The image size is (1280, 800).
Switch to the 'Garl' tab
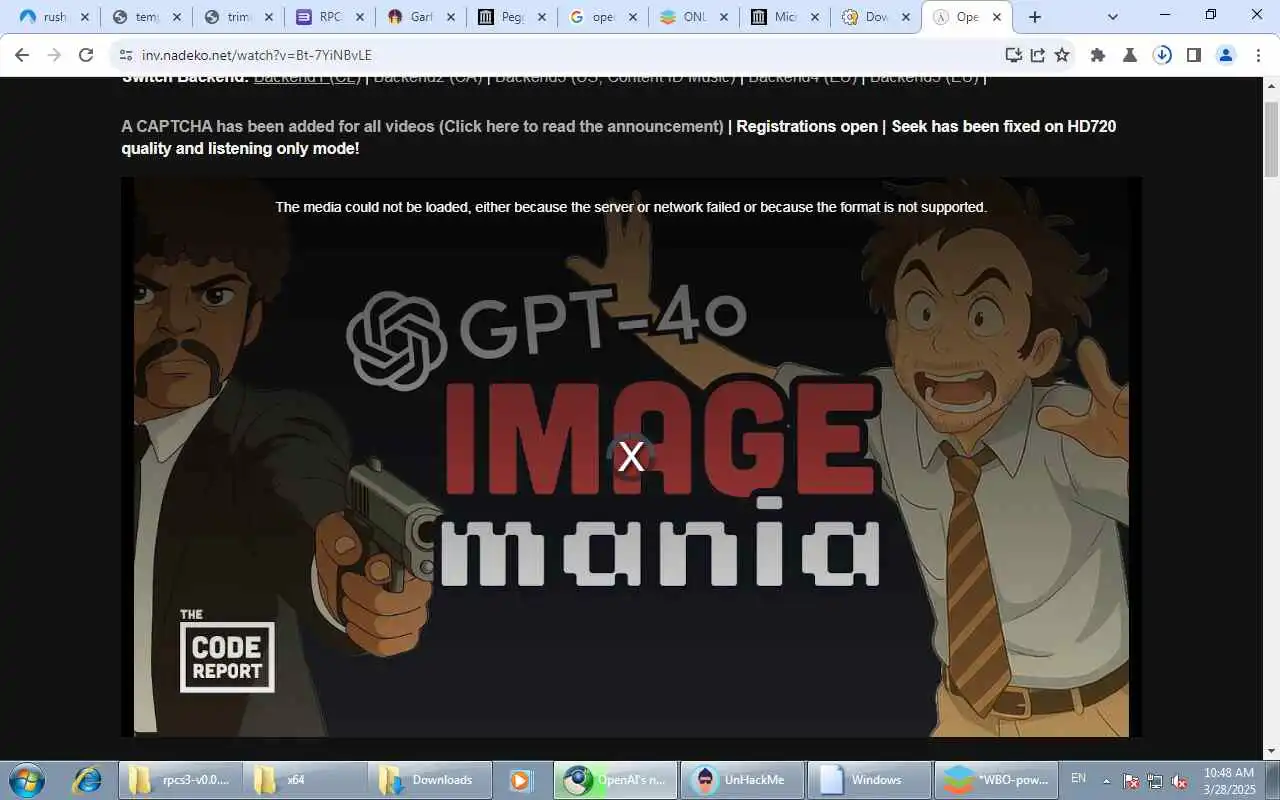[422, 17]
